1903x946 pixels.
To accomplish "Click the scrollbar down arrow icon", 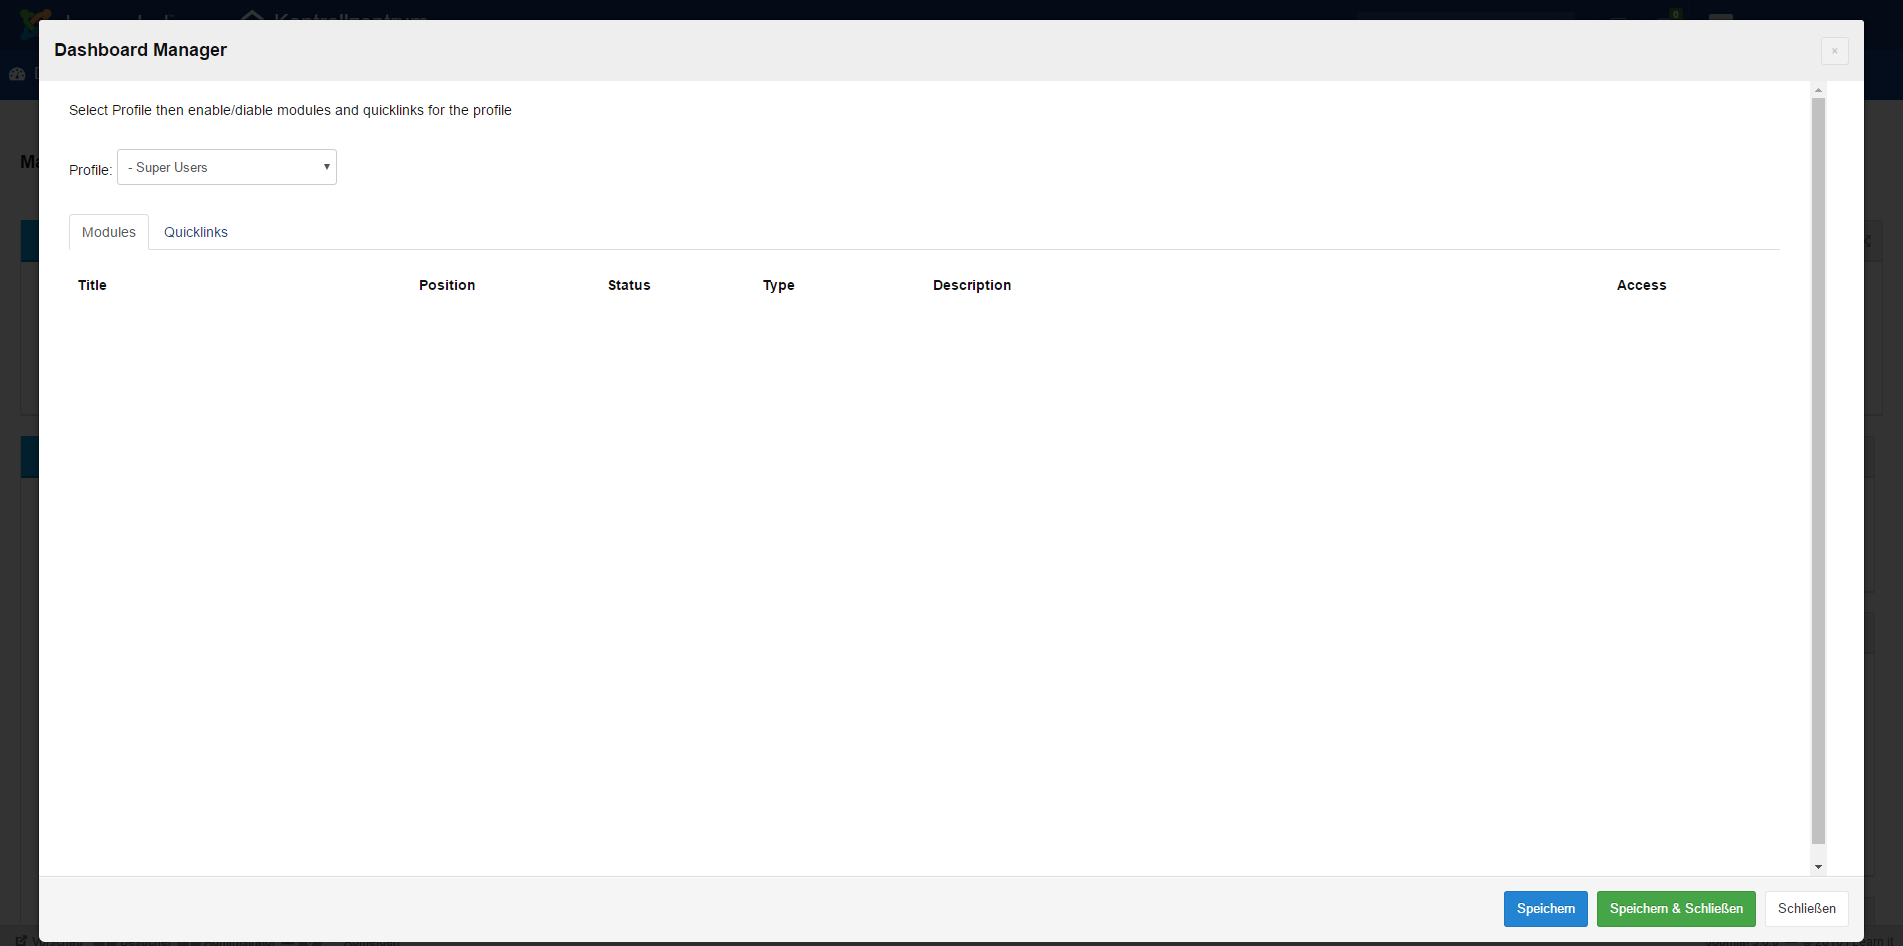I will (1818, 864).
